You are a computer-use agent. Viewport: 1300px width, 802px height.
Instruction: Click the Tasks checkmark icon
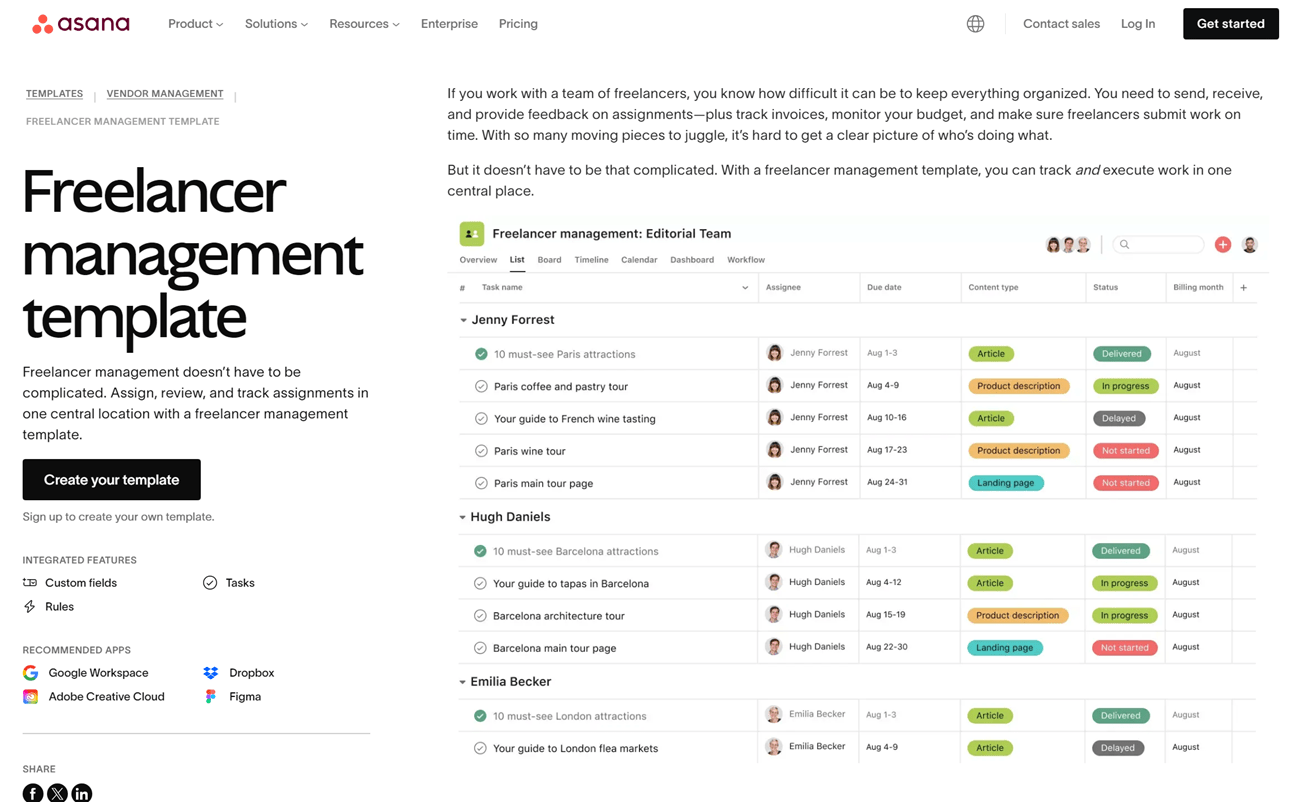(210, 583)
